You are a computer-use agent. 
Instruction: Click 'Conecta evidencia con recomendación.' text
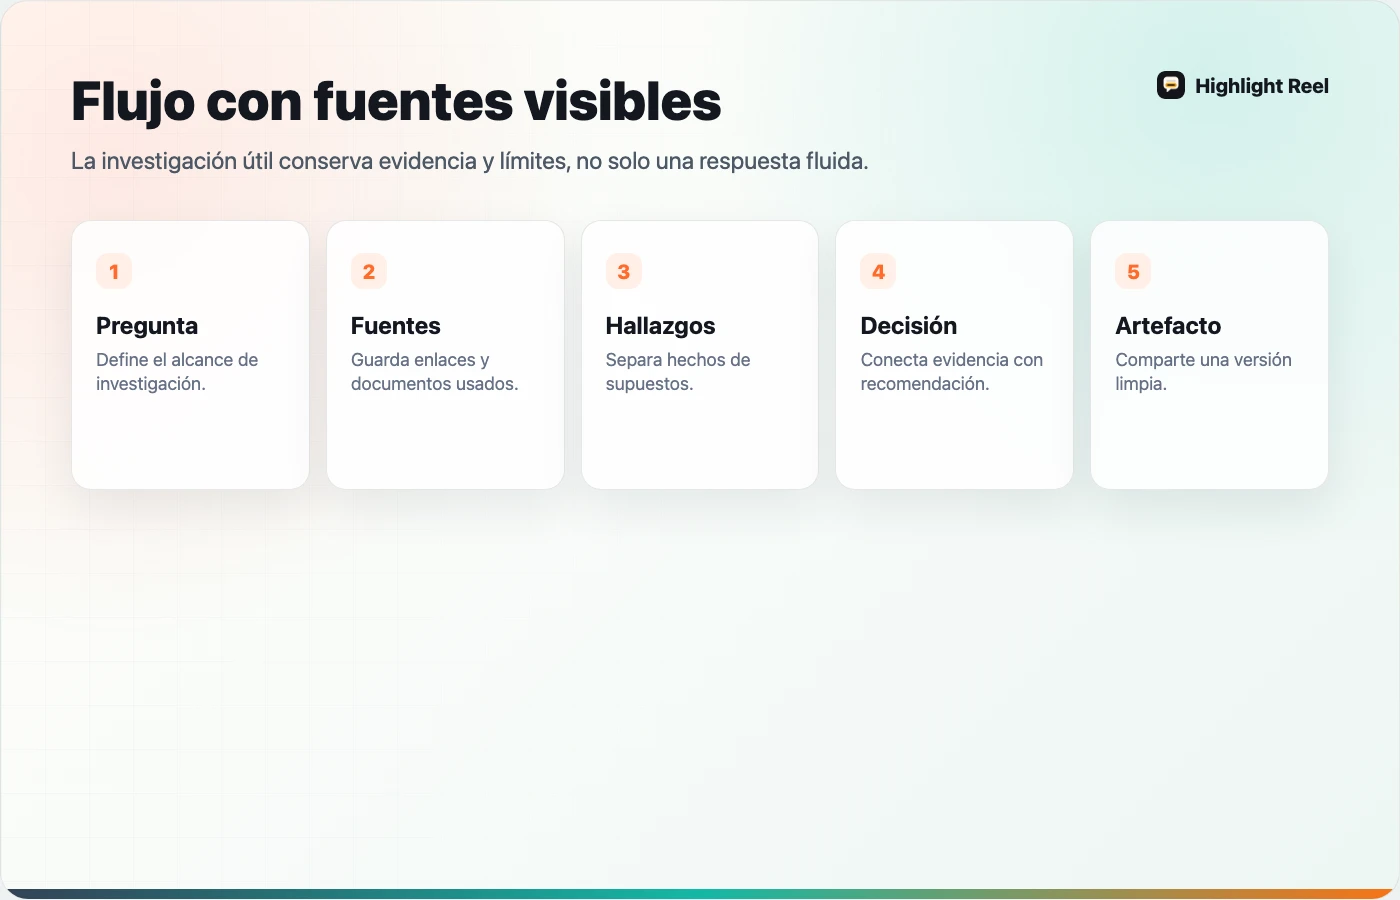pyautogui.click(x=952, y=372)
